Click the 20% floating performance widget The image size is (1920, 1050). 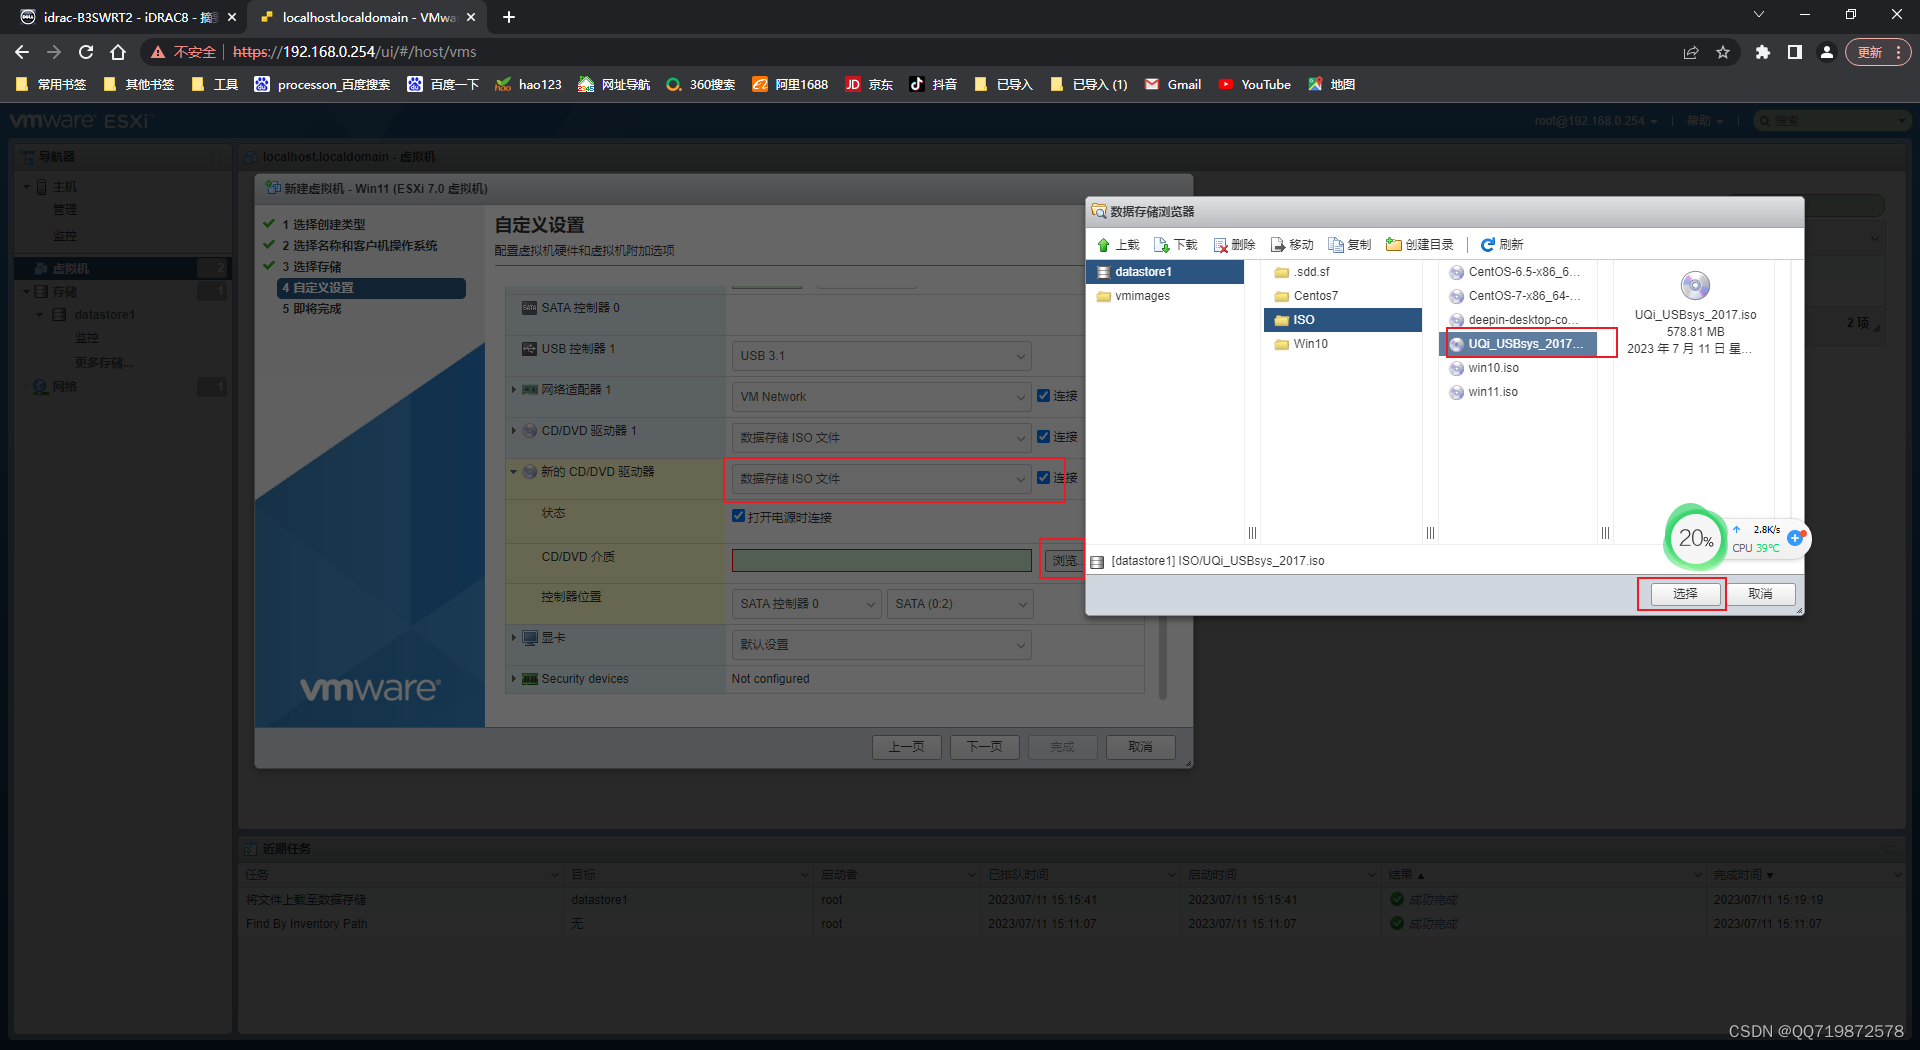click(1695, 539)
